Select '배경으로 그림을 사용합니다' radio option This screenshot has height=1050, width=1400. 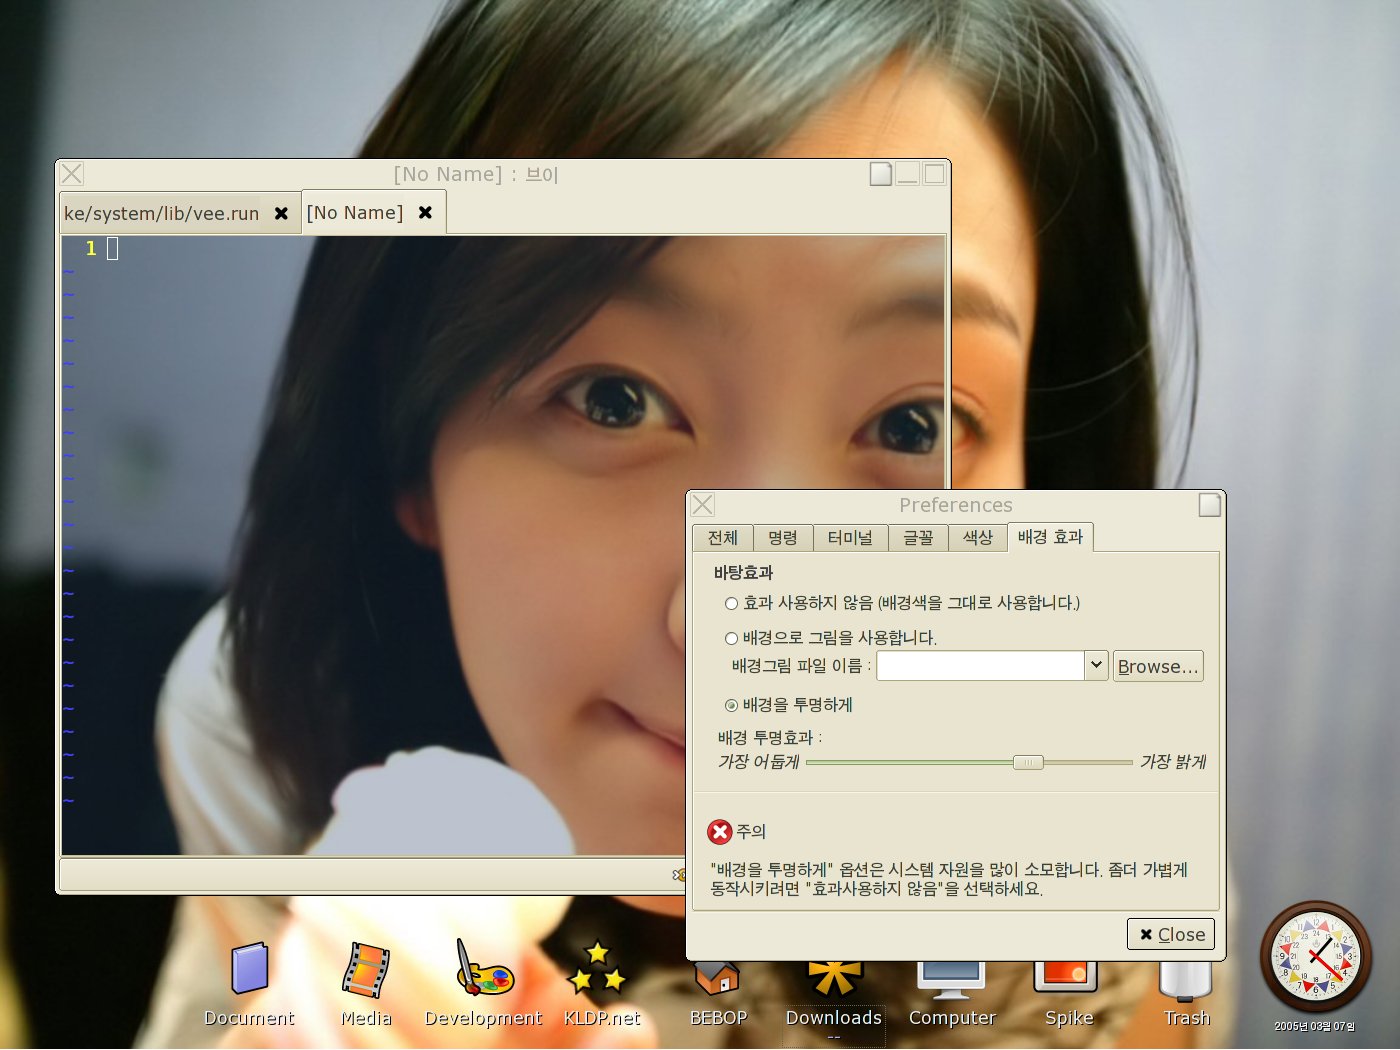(x=731, y=639)
